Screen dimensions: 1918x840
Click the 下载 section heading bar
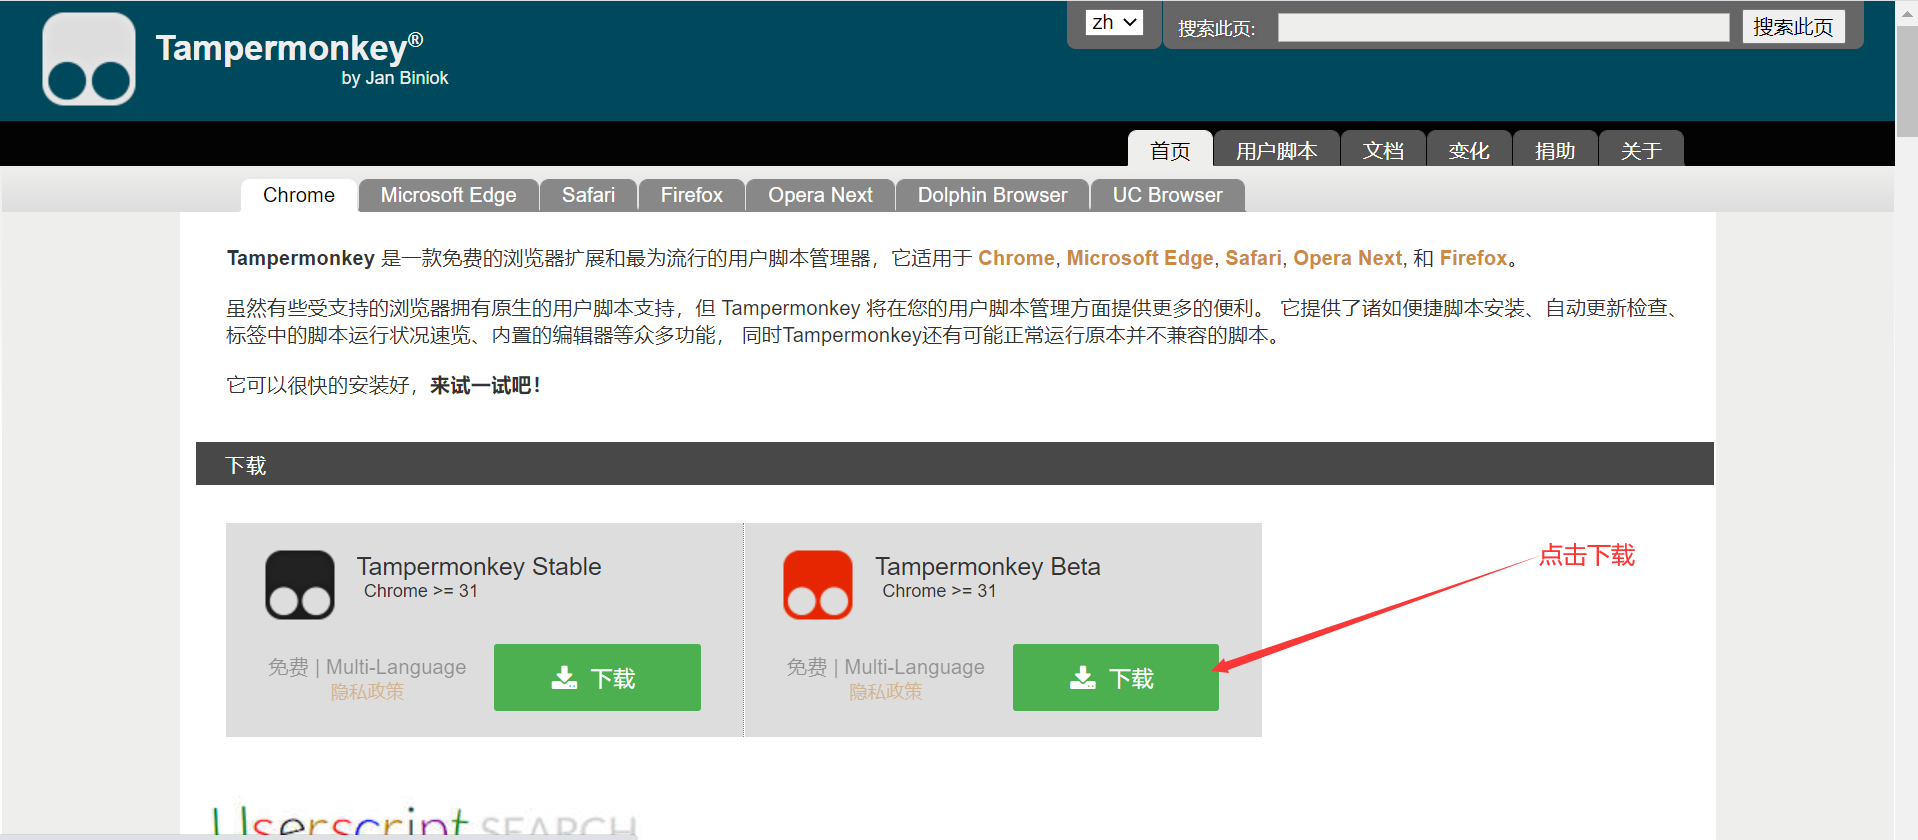[x=955, y=464]
